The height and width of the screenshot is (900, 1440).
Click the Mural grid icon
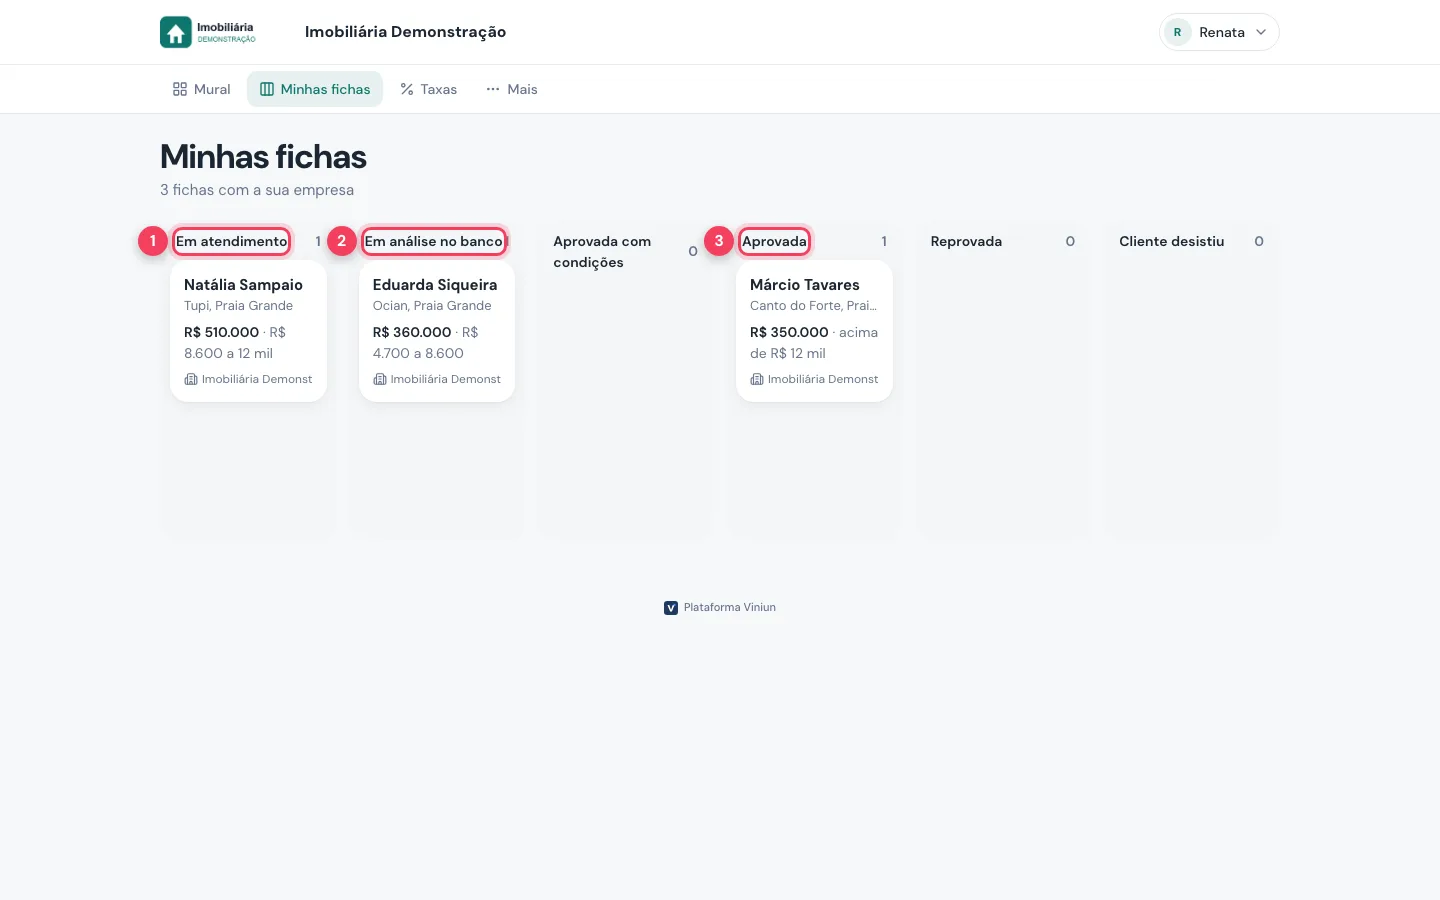[180, 89]
